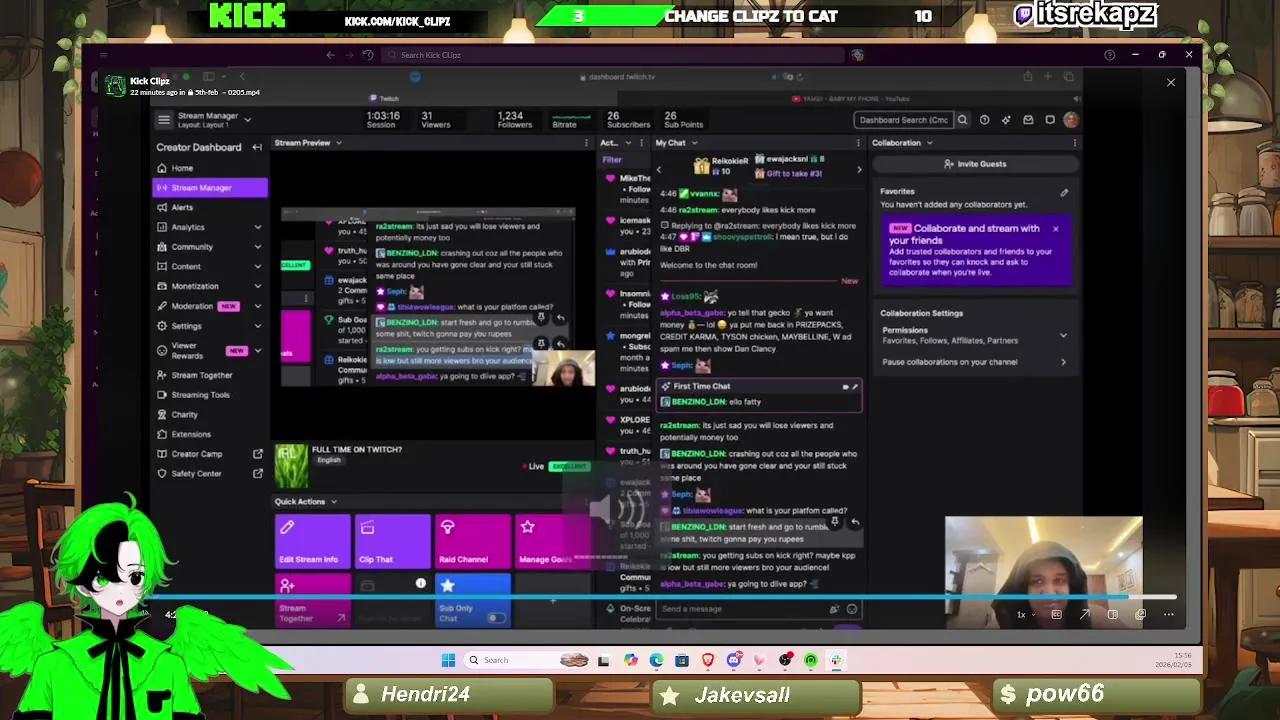Toggle captions on the video player
Image resolution: width=1280 pixels, height=720 pixels.
[1056, 615]
